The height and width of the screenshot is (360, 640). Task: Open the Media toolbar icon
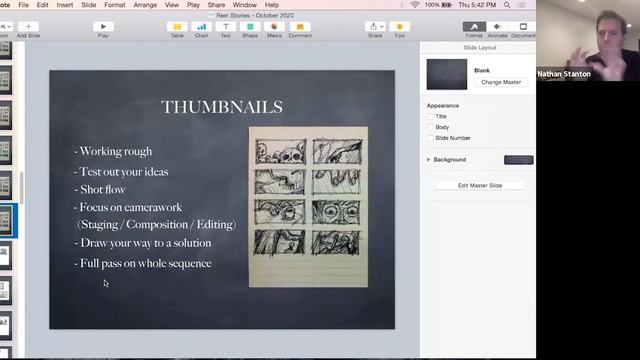(274, 27)
